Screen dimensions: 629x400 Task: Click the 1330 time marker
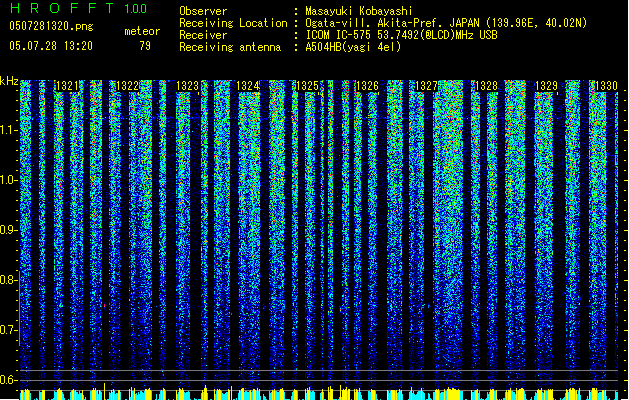tap(606, 86)
